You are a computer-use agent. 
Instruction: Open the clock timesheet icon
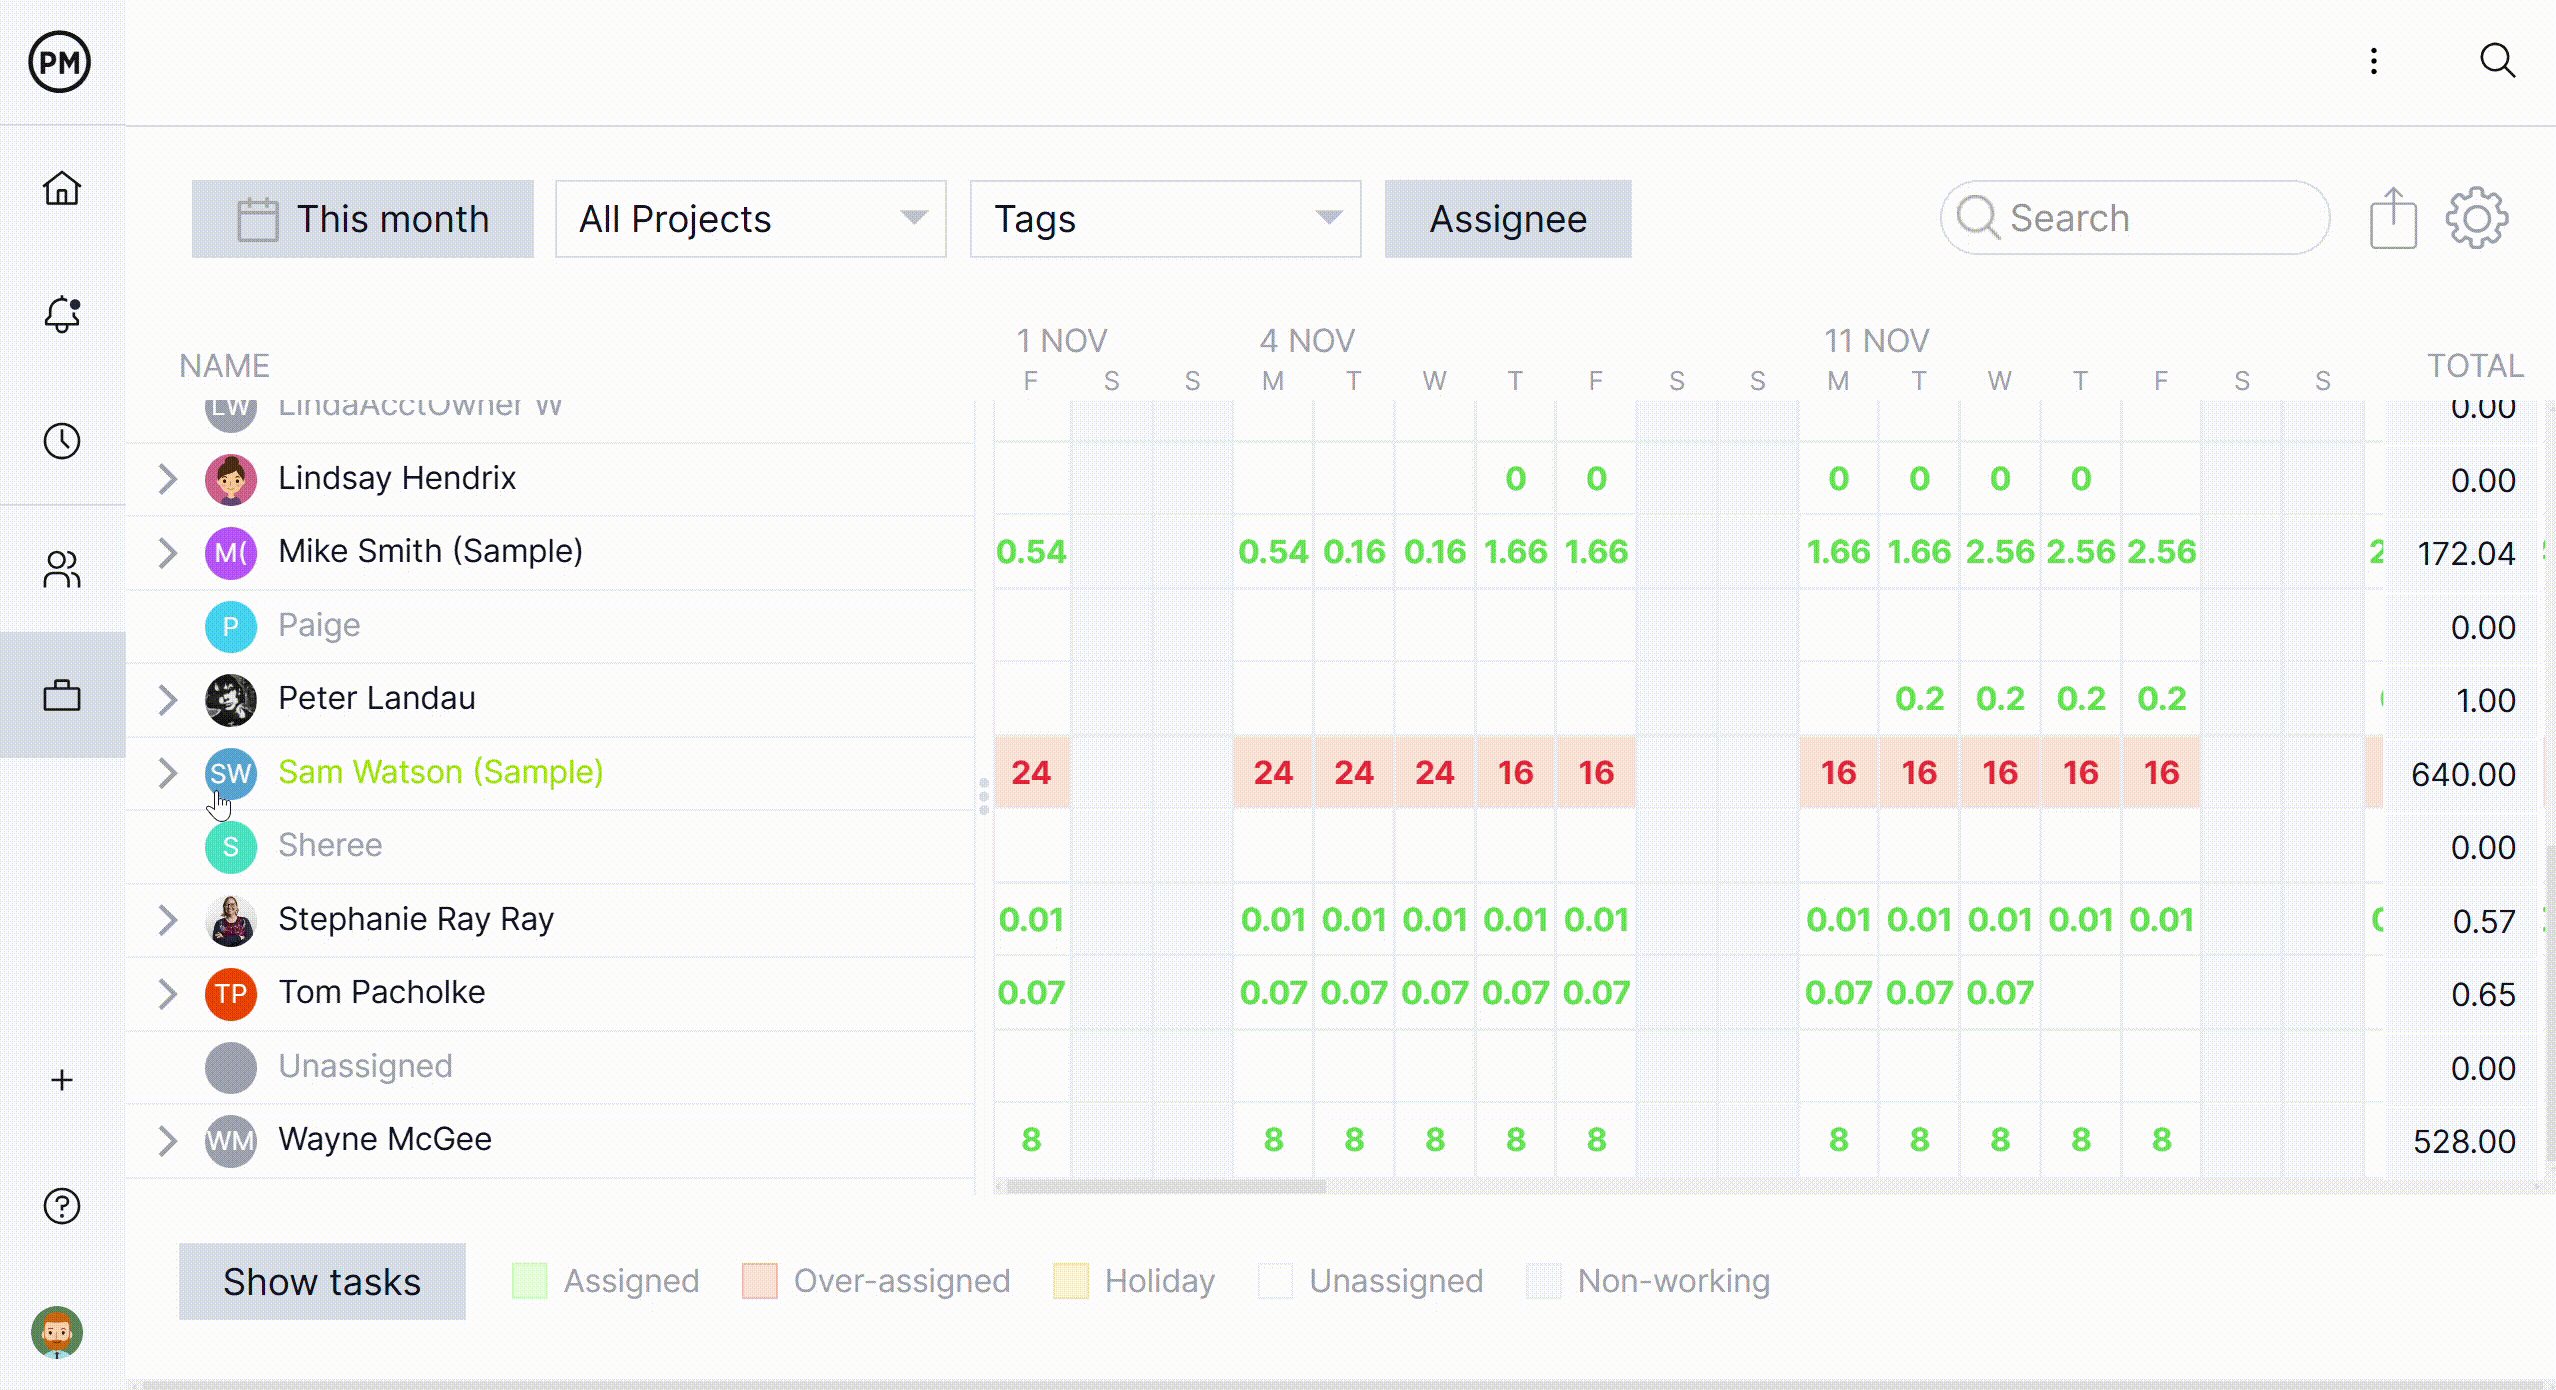pos(62,441)
